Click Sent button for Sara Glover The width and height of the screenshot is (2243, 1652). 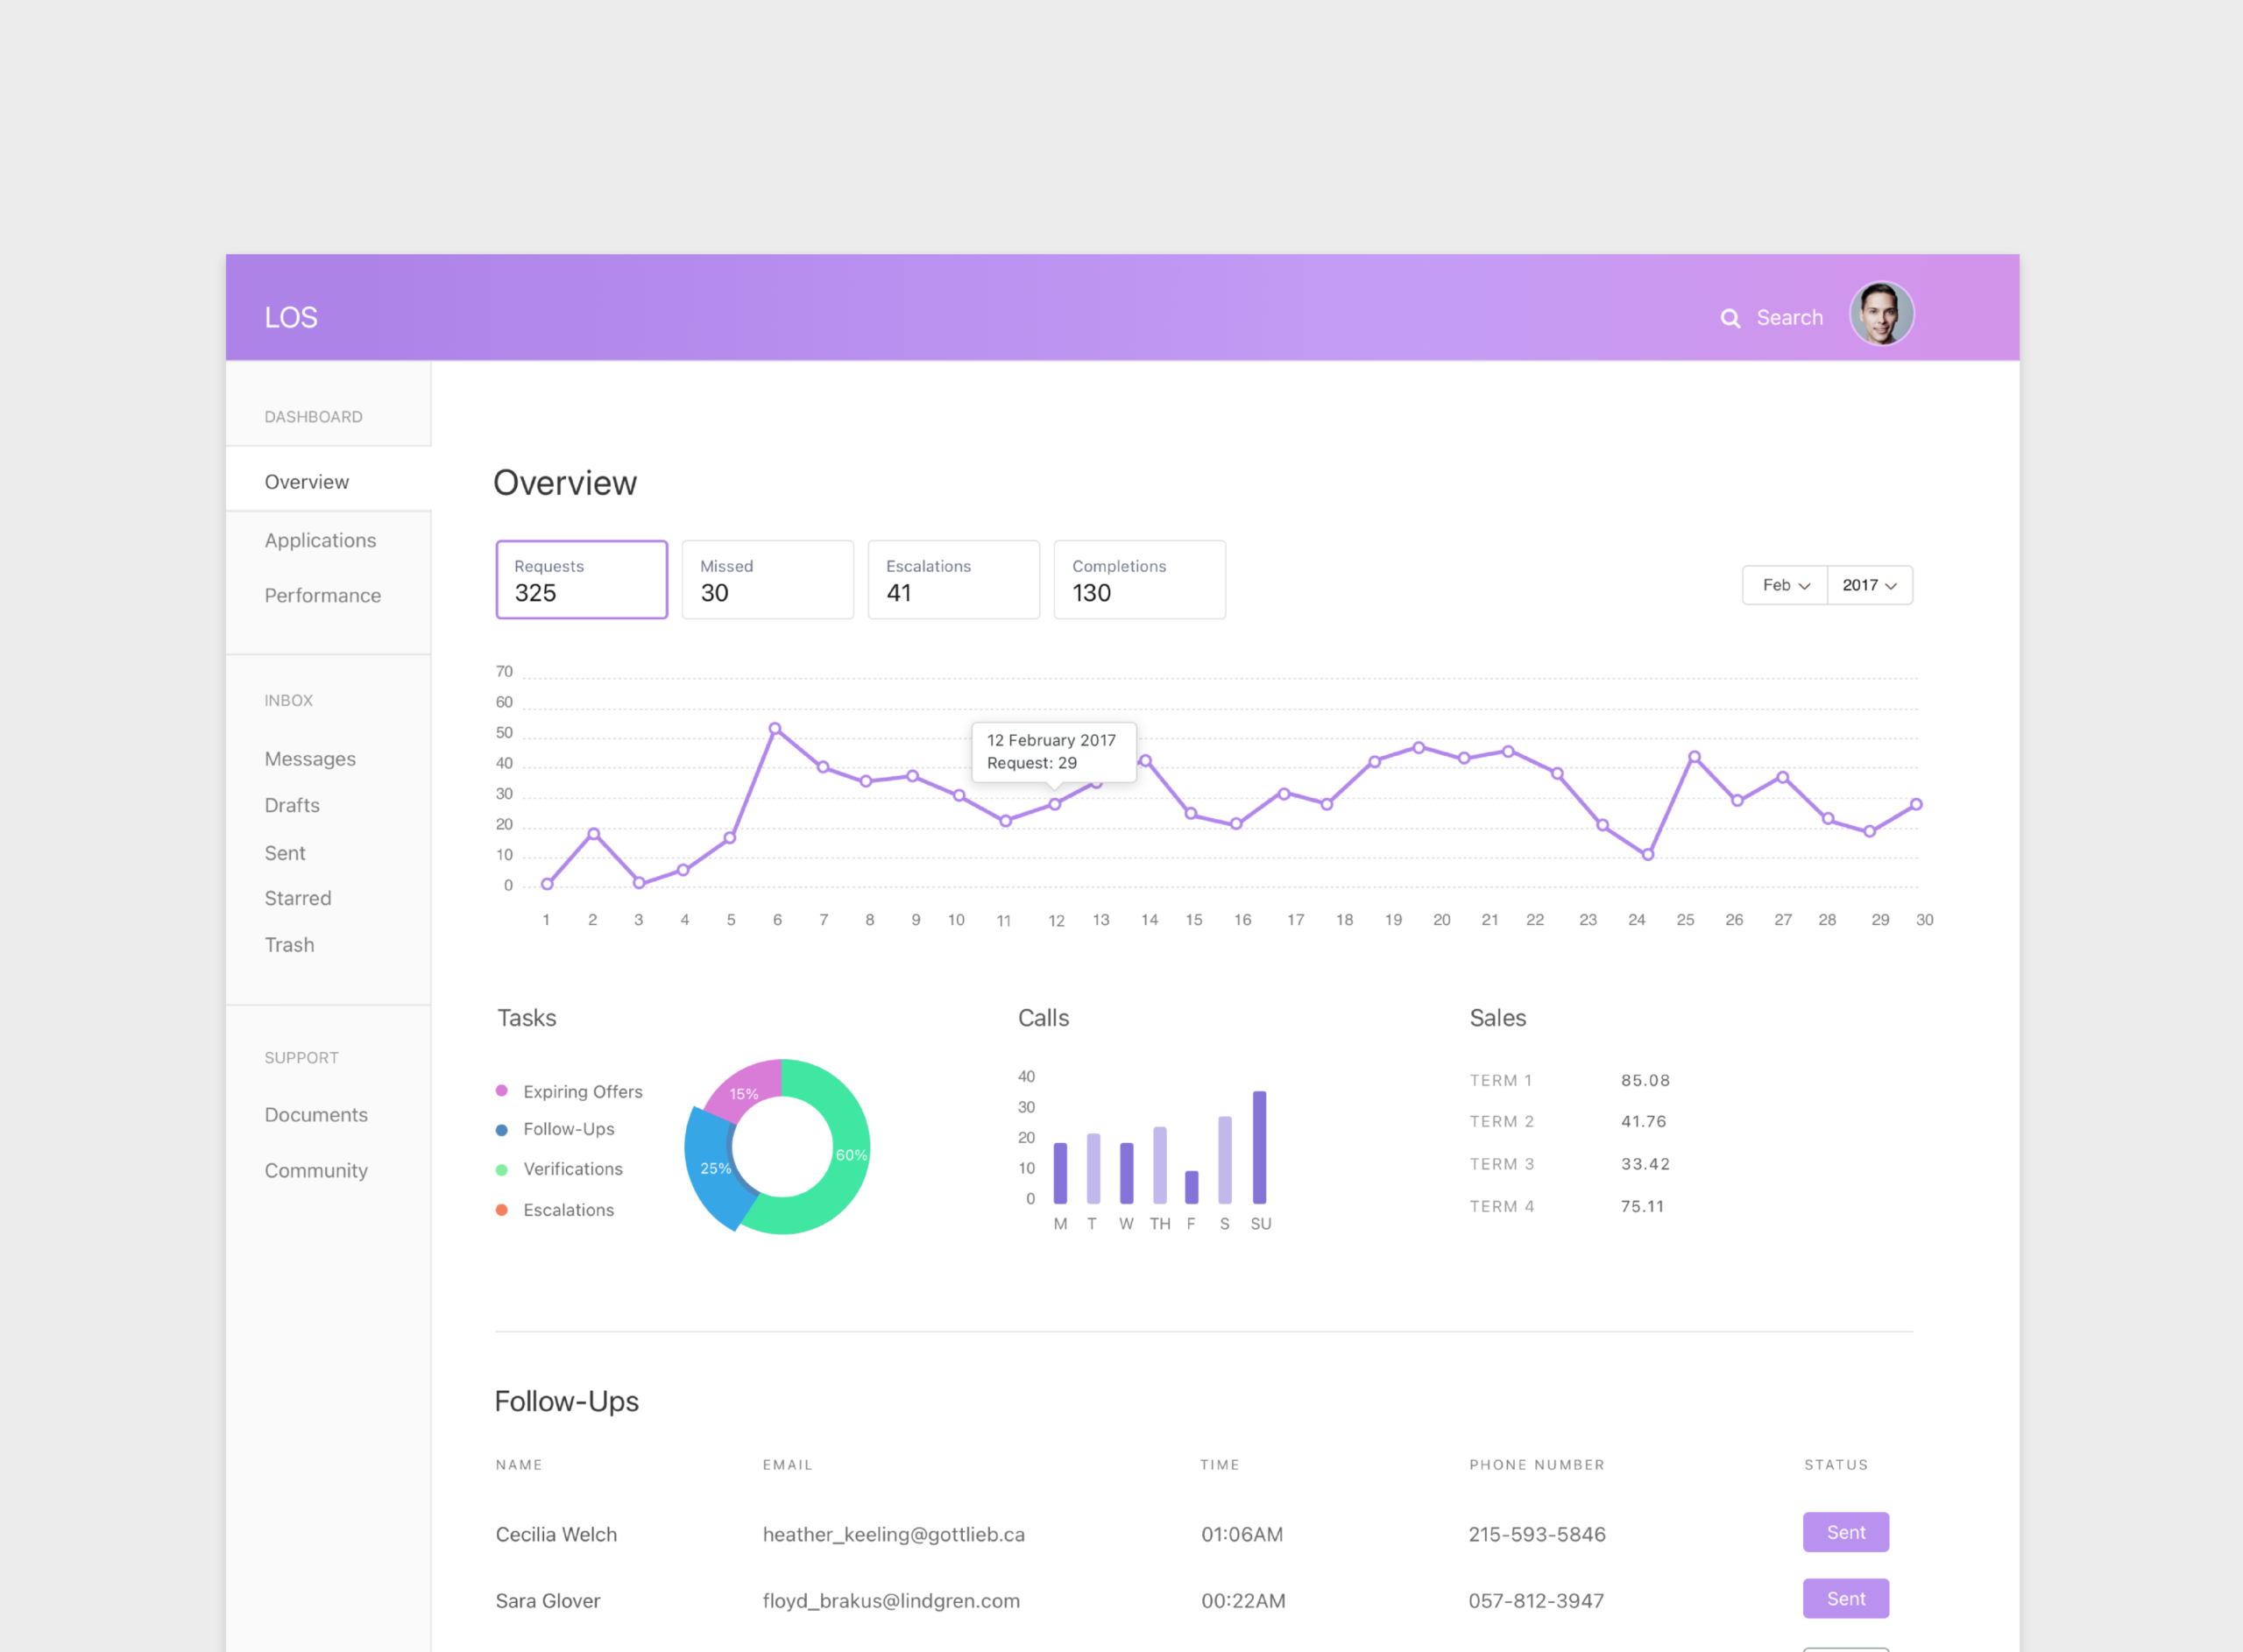tap(1845, 1598)
